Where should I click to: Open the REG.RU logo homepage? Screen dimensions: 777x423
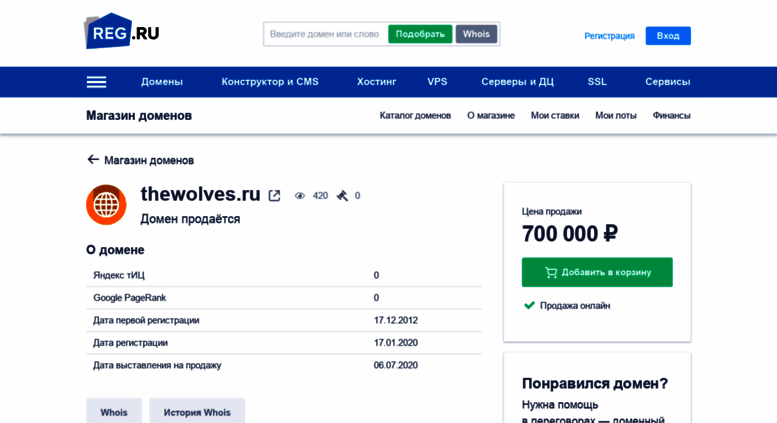(122, 31)
